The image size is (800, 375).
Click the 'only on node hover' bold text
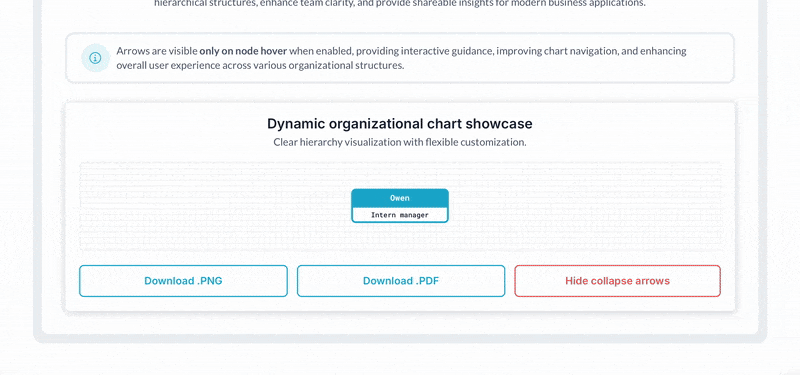243,51
